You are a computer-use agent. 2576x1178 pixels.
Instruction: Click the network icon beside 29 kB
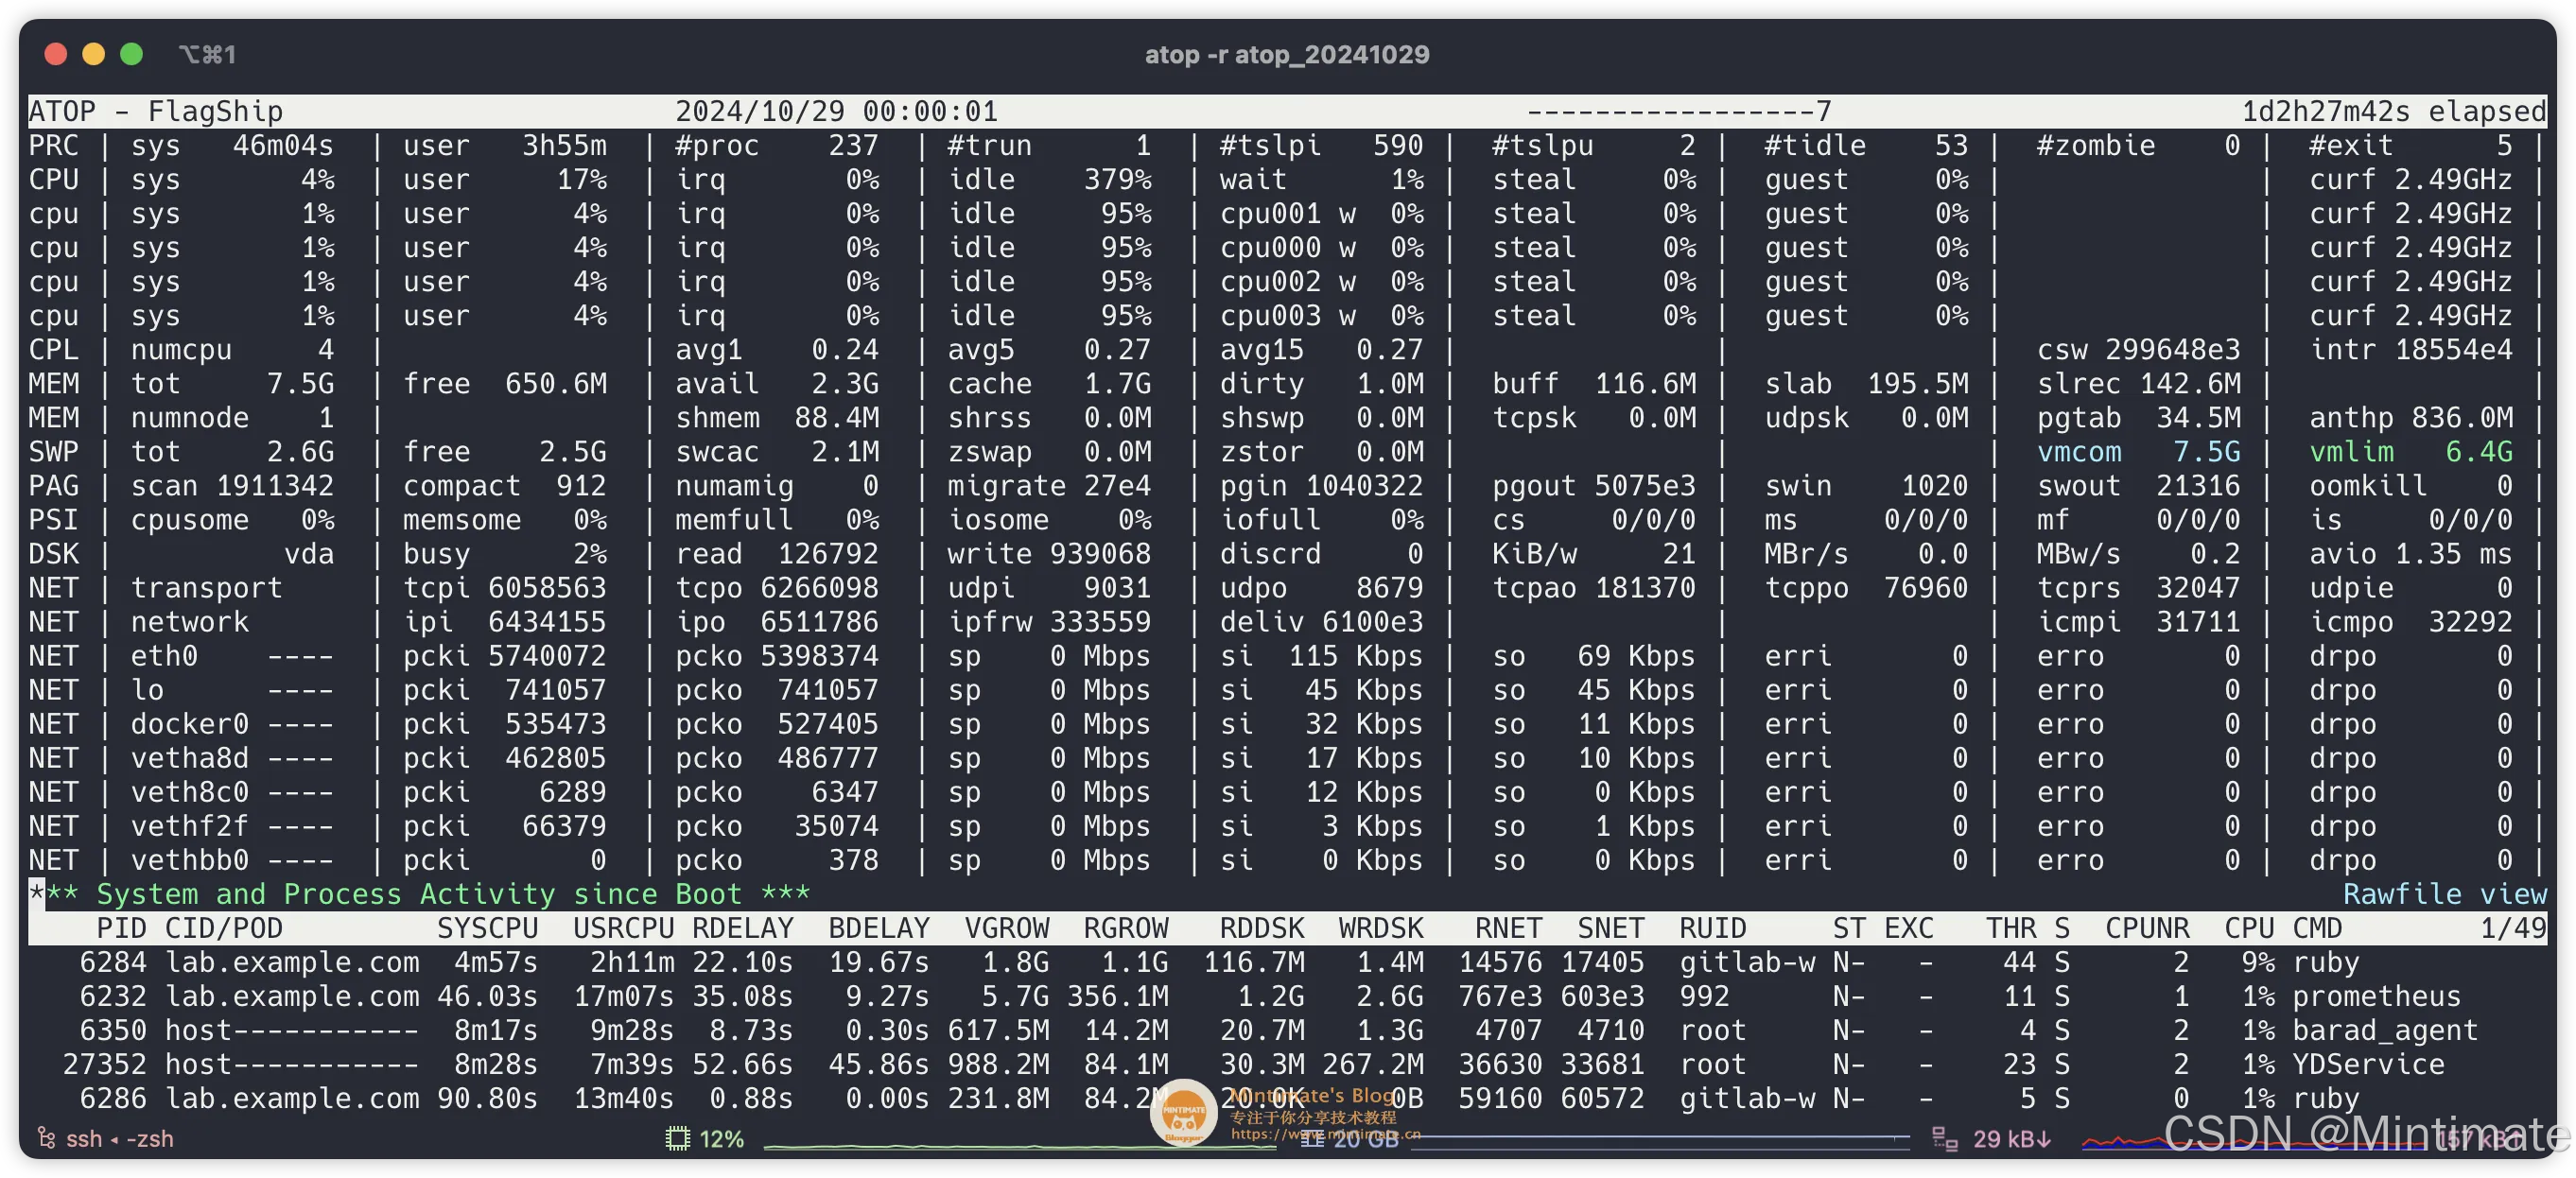[1944, 1139]
